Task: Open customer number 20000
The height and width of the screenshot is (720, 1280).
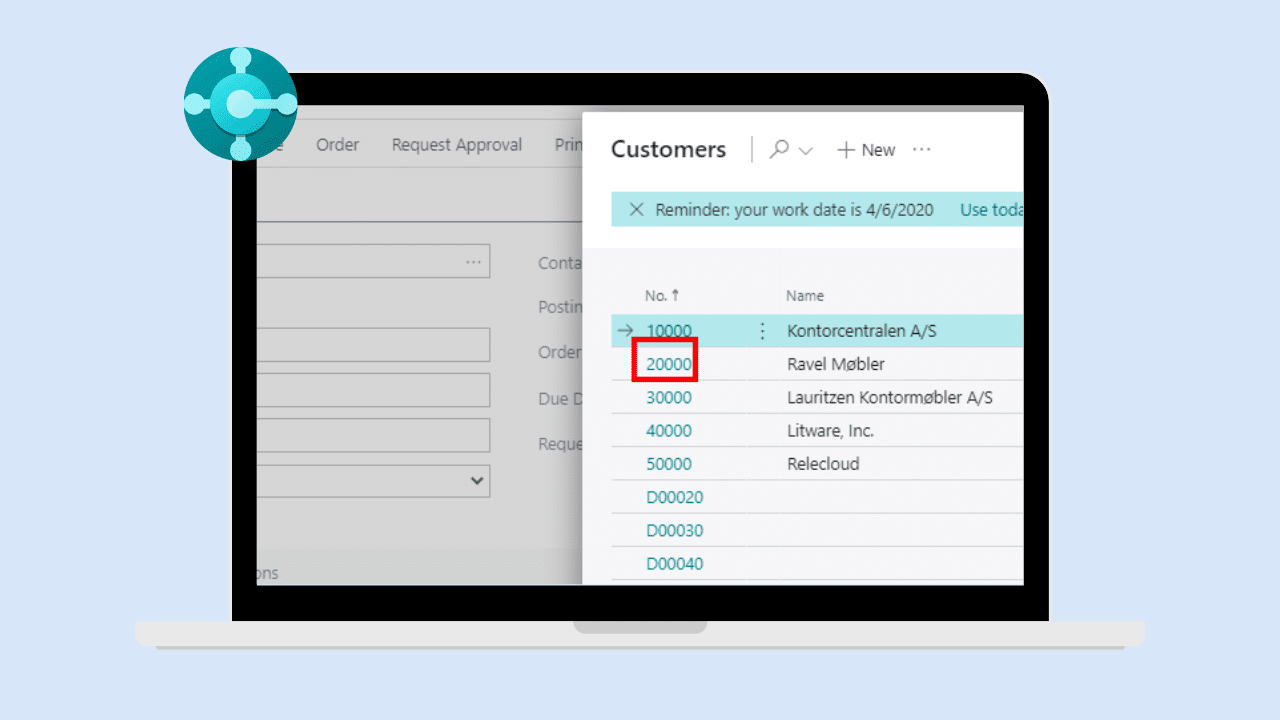Action: 669,364
